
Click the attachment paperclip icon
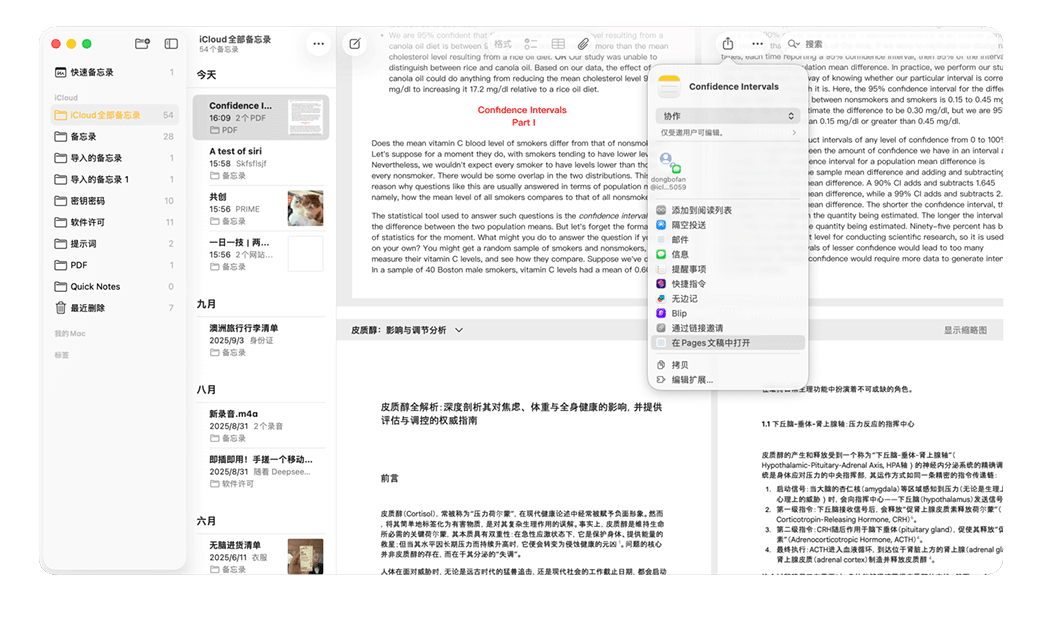(x=585, y=44)
